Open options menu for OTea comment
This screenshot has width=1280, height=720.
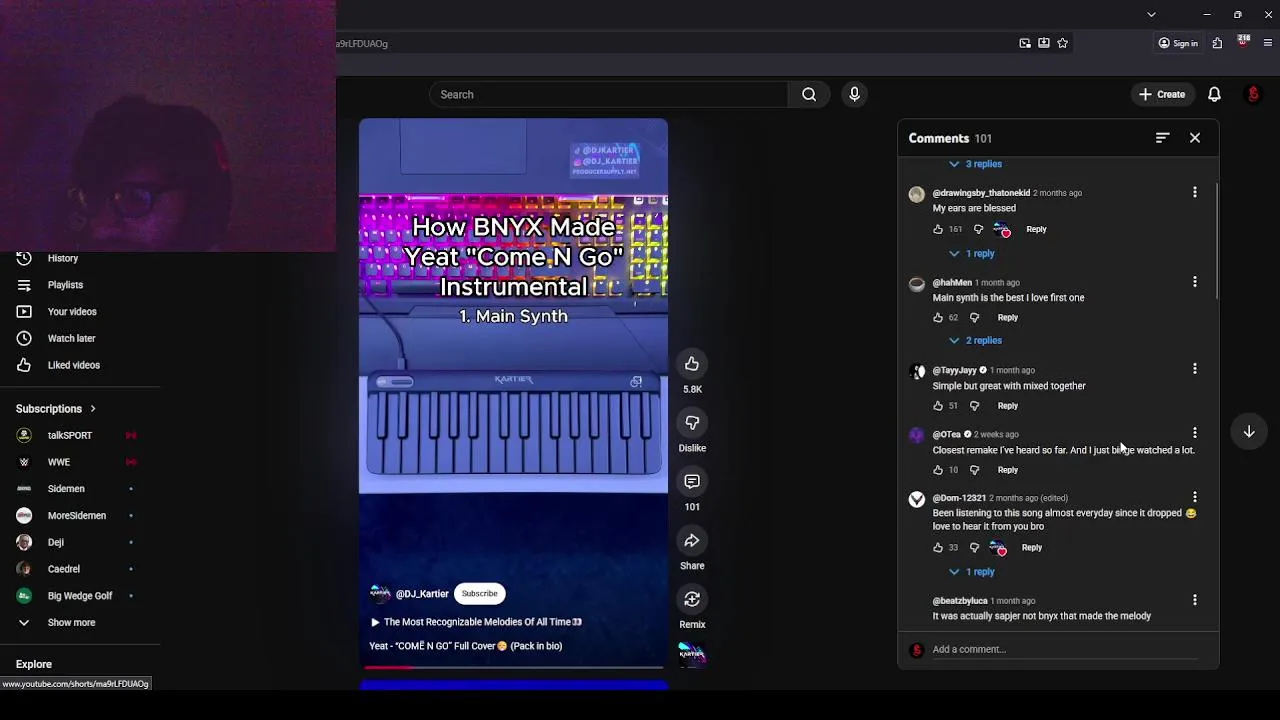[x=1194, y=433]
